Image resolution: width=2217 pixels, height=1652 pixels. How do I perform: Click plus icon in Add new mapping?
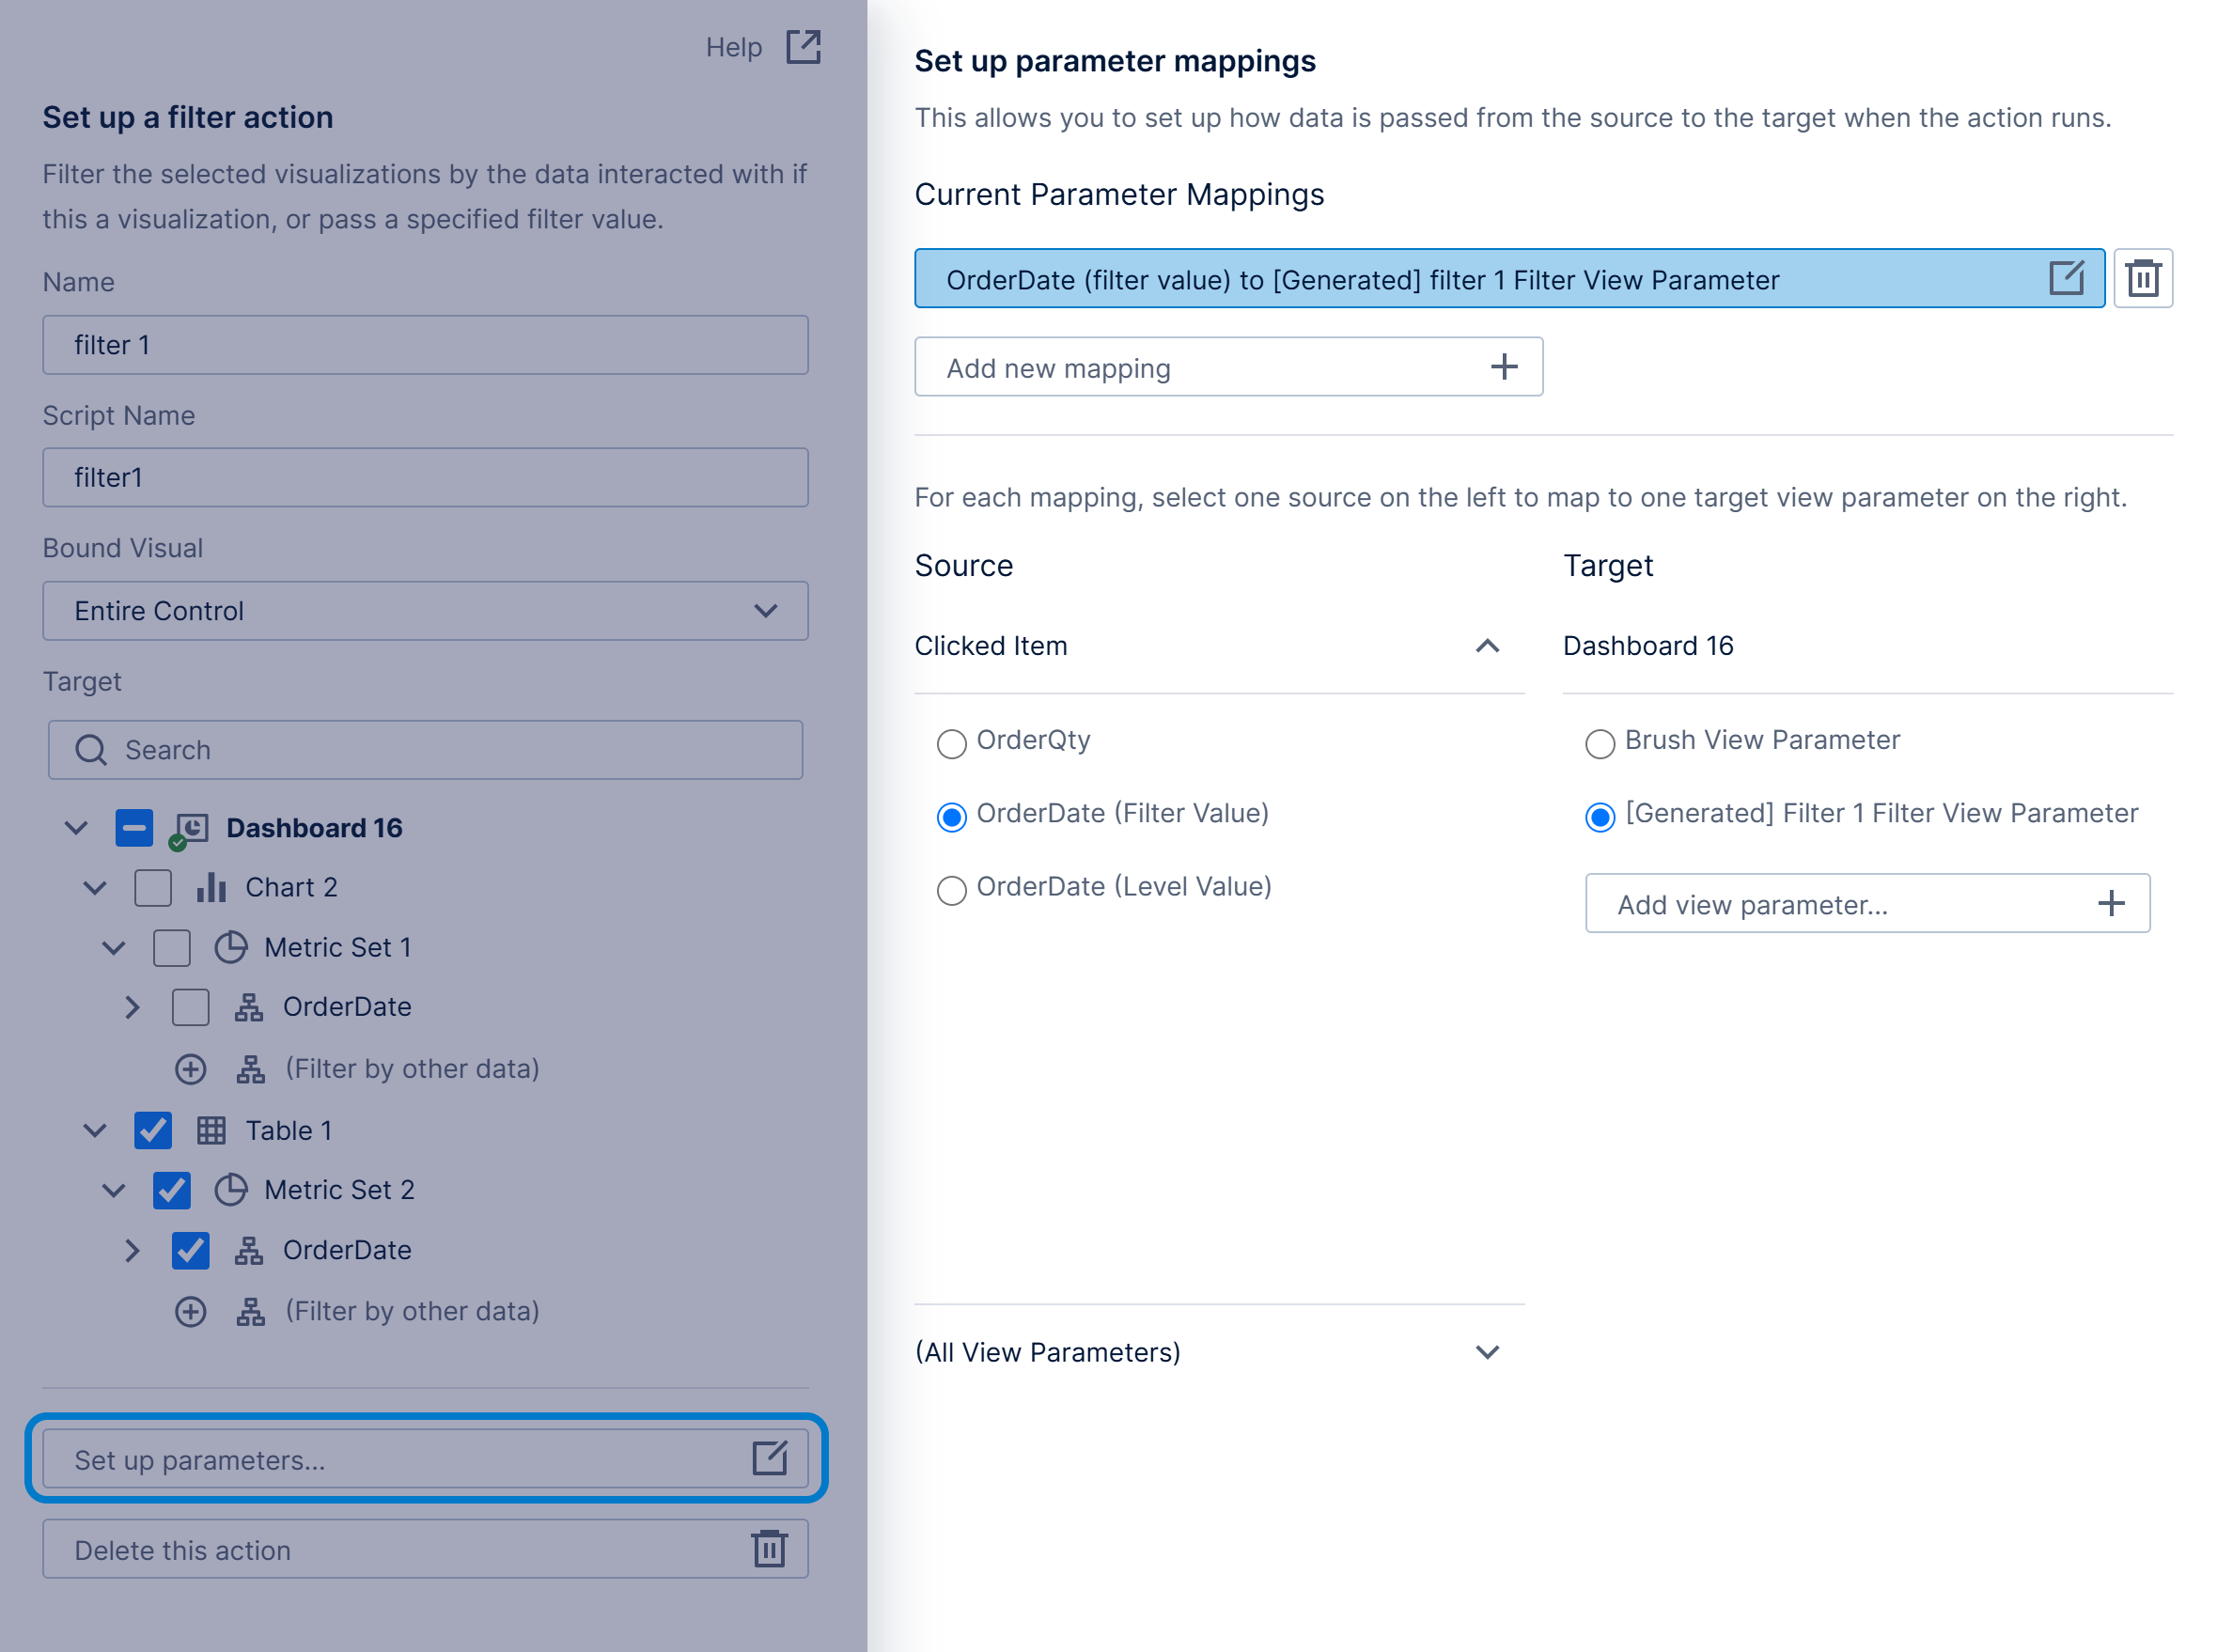(x=1503, y=367)
